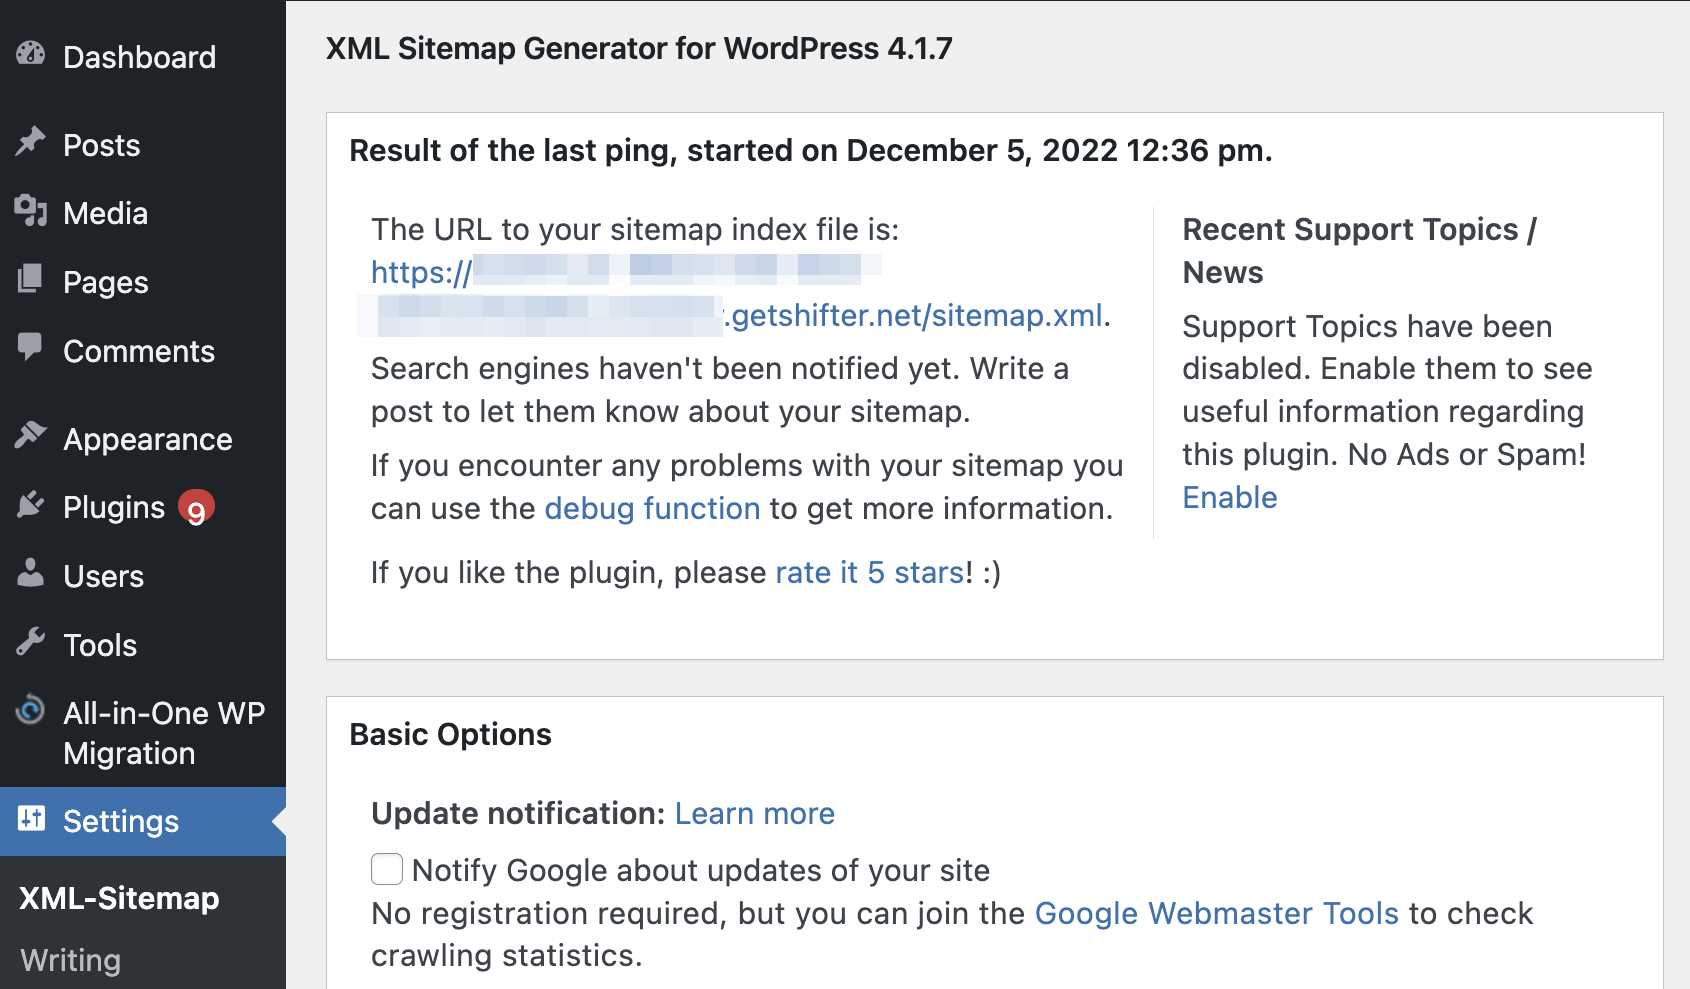Open the debug function link
Image resolution: width=1690 pixels, height=989 pixels.
652,508
